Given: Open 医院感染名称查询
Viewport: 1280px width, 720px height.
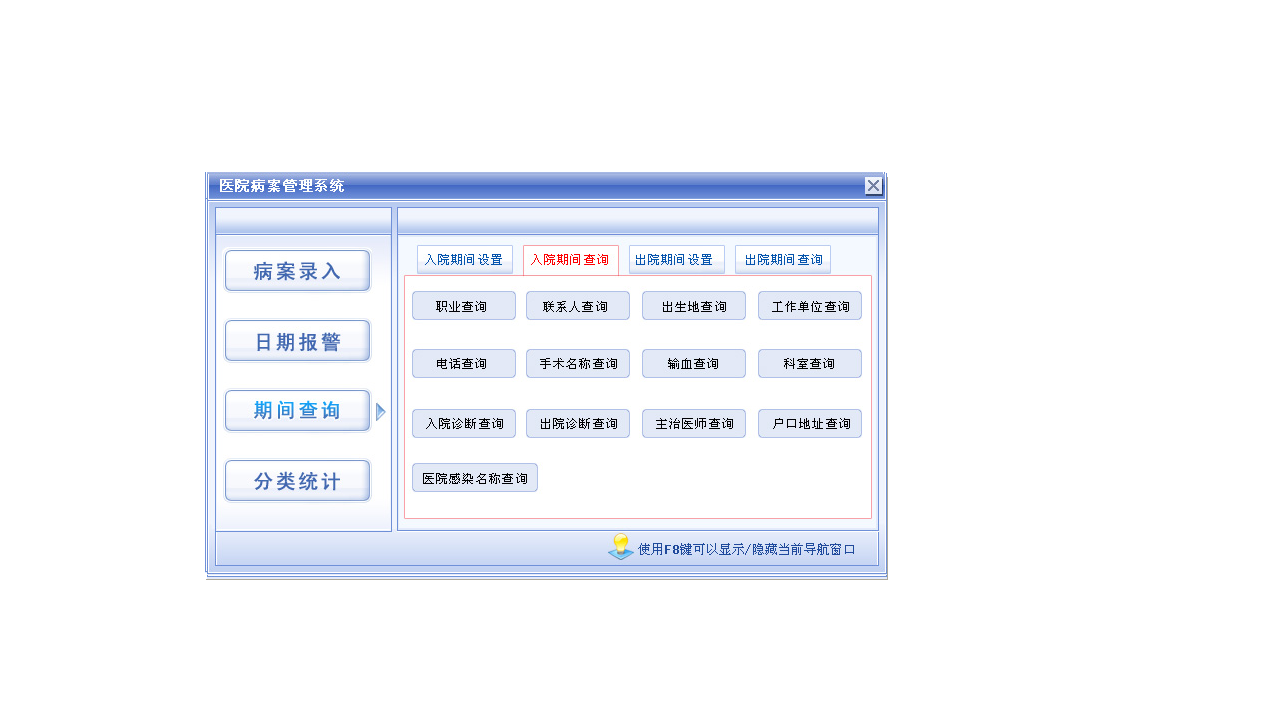Looking at the screenshot, I should (x=475, y=477).
